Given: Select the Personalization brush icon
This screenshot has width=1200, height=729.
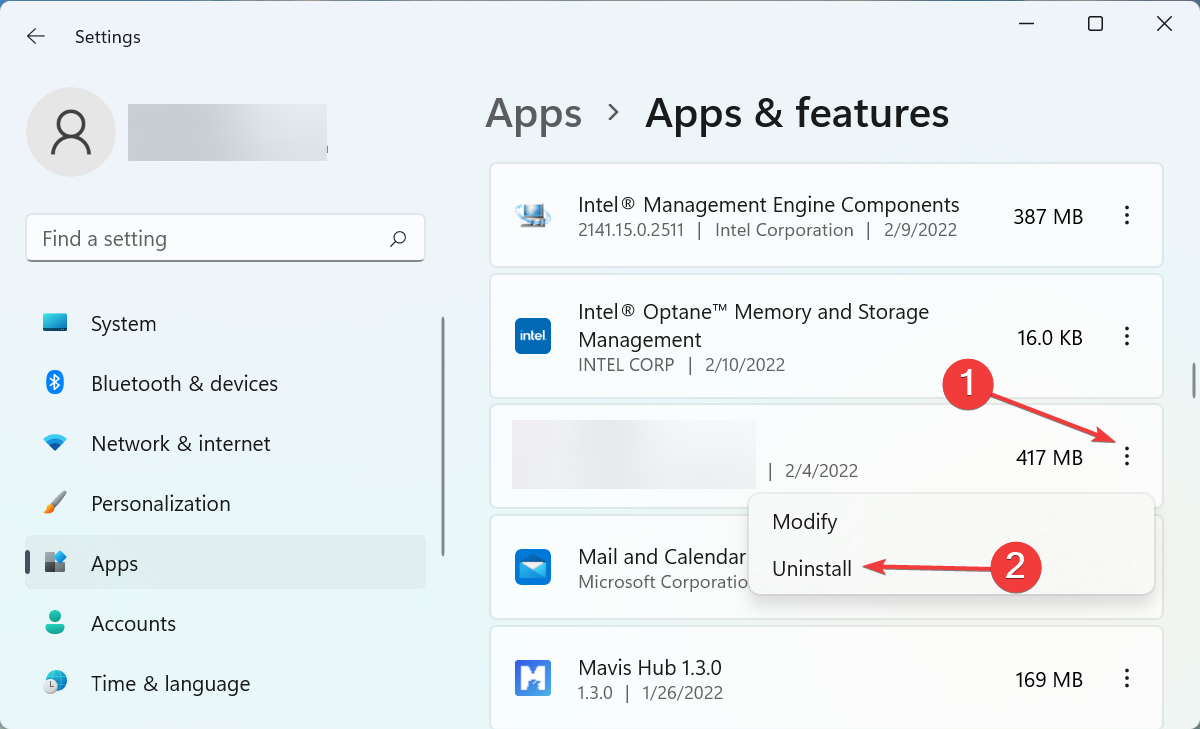Looking at the screenshot, I should tap(55, 503).
